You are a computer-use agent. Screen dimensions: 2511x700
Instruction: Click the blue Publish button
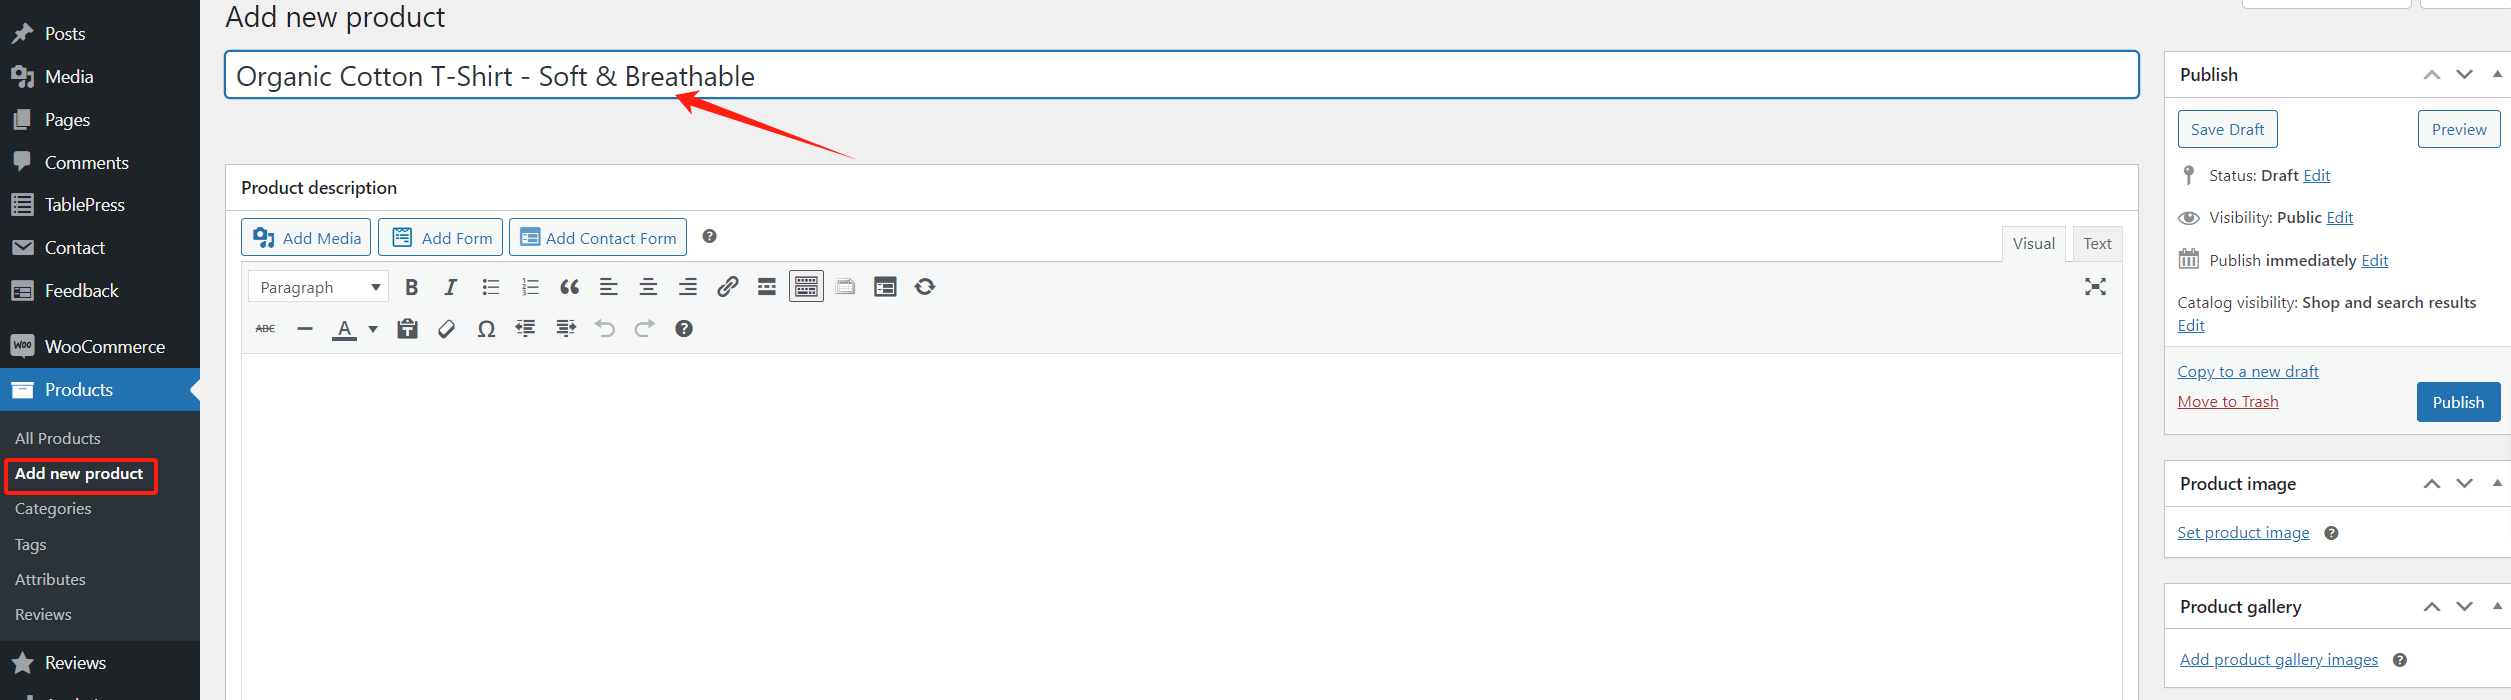2458,402
